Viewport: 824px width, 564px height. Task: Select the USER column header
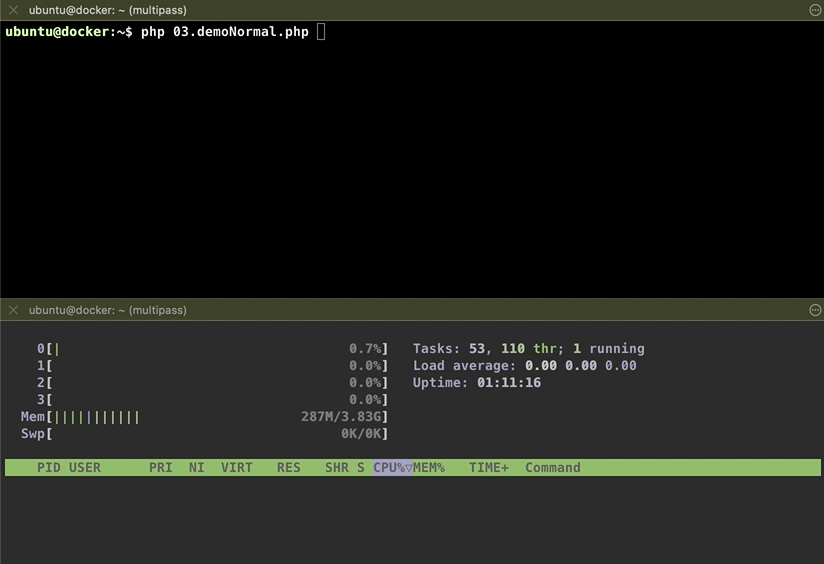pos(85,467)
